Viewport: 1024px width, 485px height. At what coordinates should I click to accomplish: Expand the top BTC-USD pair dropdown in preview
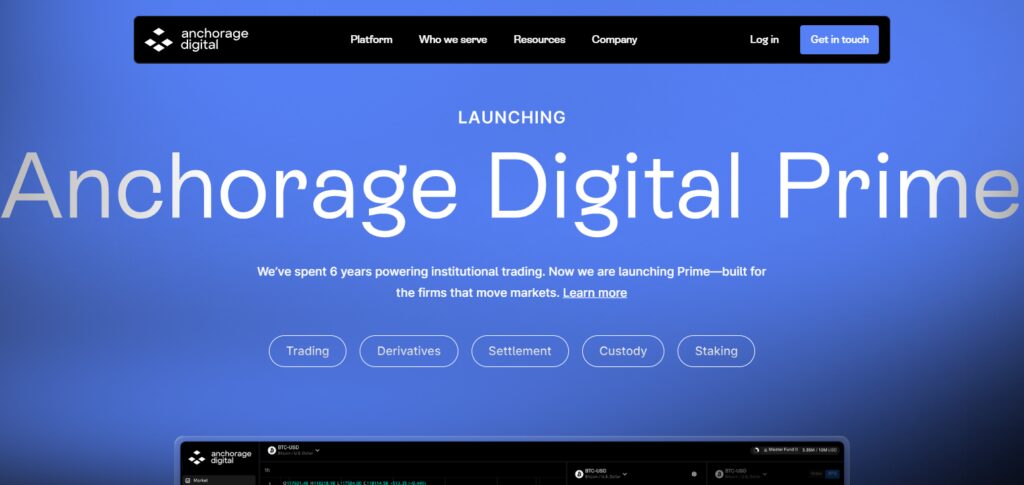coord(317,450)
